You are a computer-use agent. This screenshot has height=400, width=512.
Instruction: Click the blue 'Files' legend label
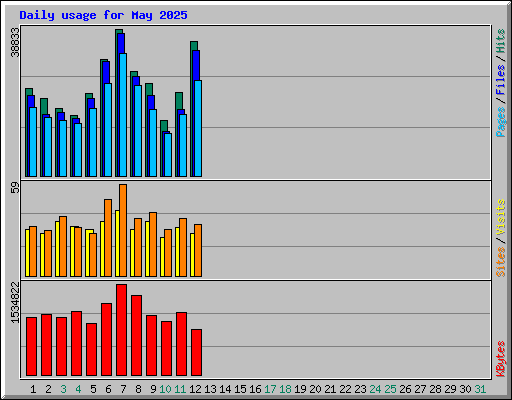501,80
